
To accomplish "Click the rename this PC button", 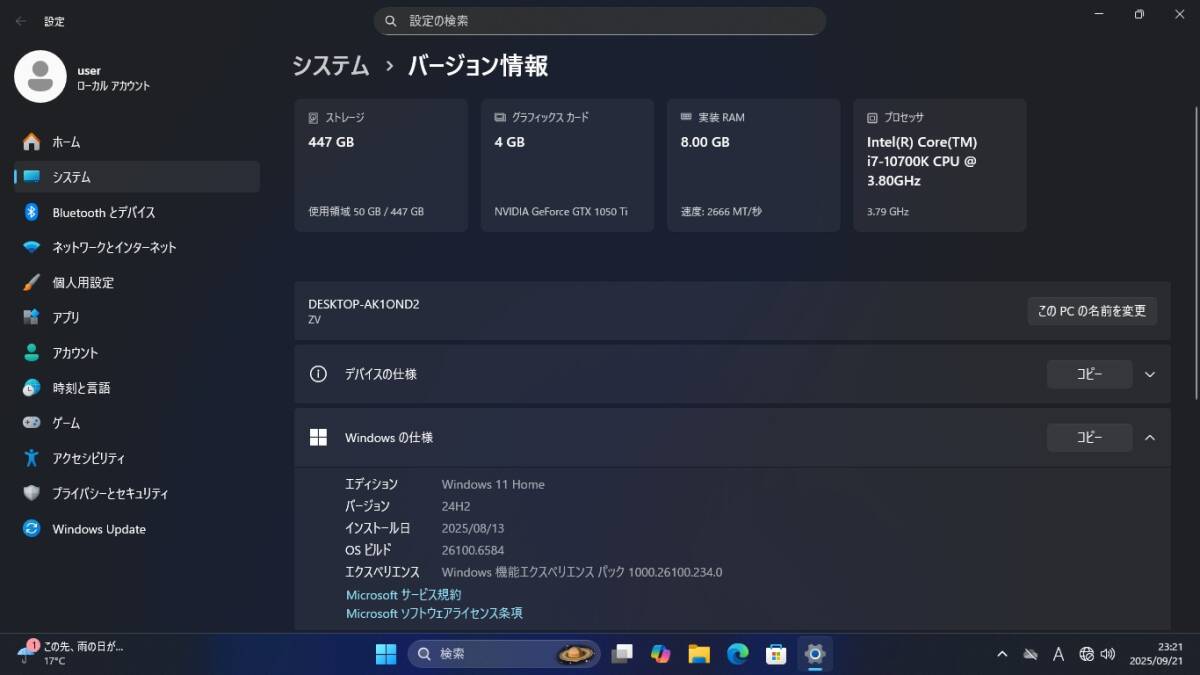I will (1091, 311).
